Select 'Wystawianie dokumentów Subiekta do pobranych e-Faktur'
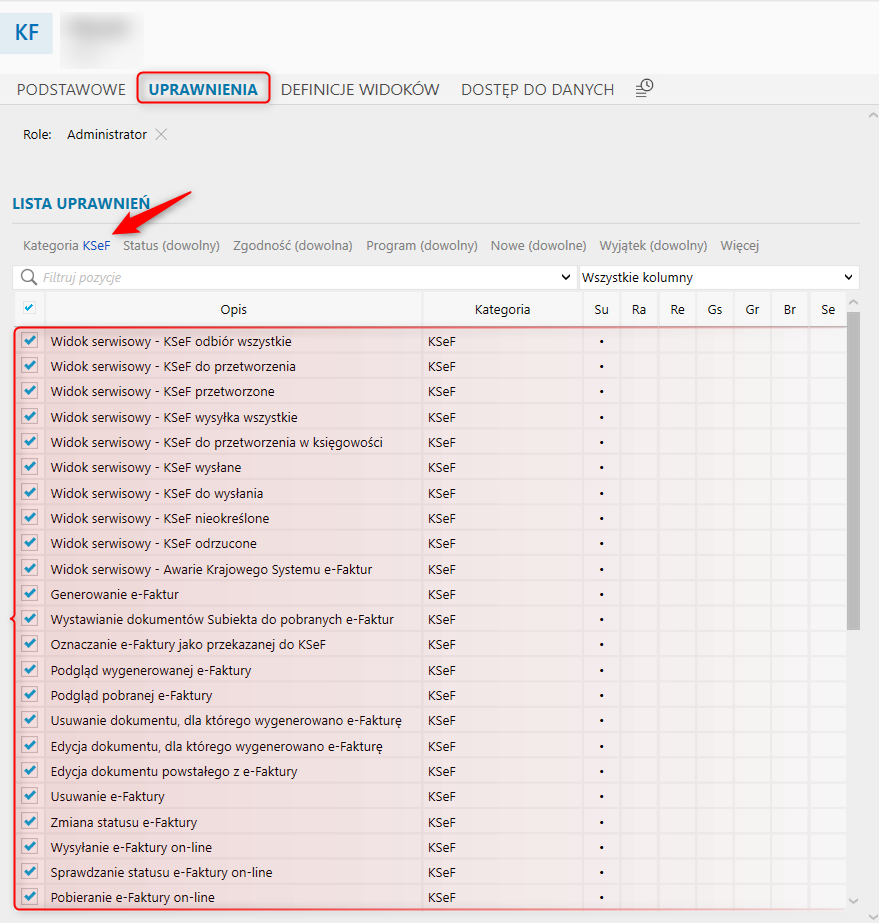The height and width of the screenshot is (923, 879). 430,619
